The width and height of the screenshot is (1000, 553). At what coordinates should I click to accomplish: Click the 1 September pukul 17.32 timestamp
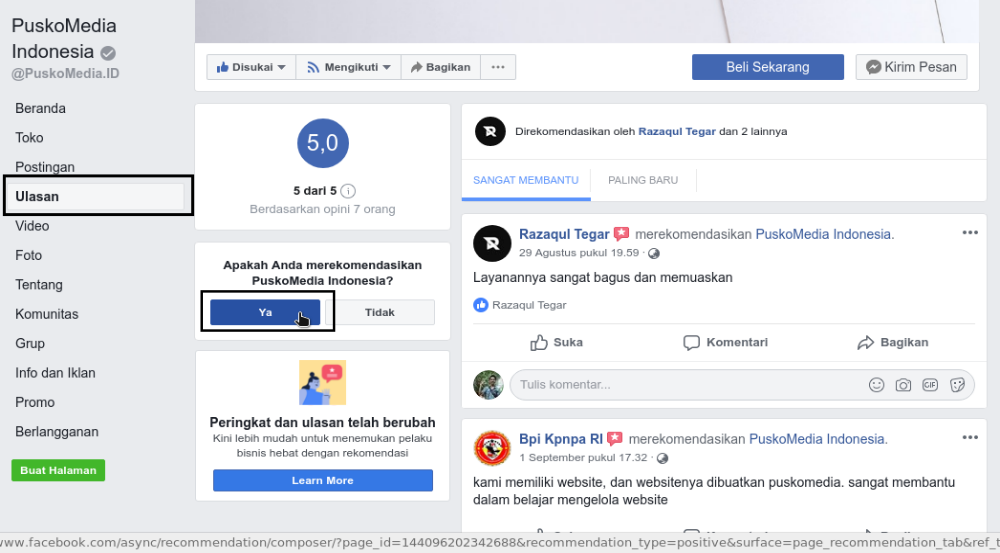586,457
